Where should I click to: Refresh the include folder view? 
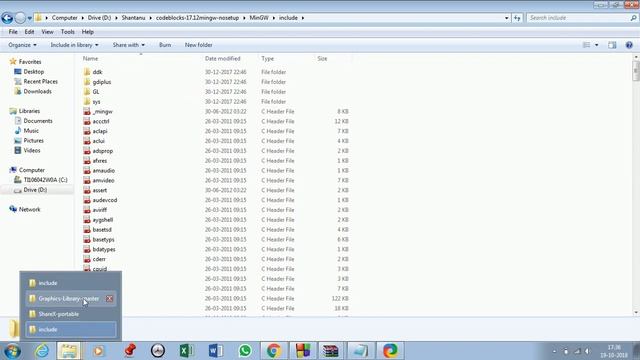pos(517,18)
